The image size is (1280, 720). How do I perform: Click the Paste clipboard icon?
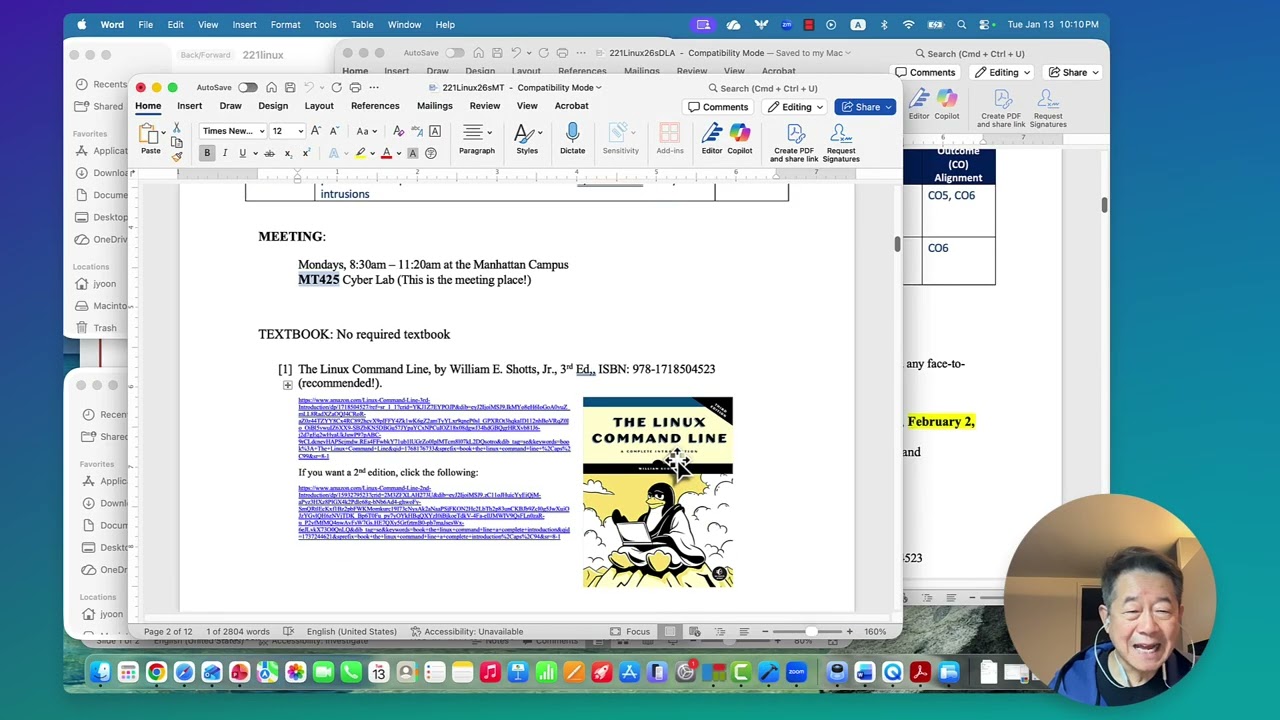pos(149,134)
